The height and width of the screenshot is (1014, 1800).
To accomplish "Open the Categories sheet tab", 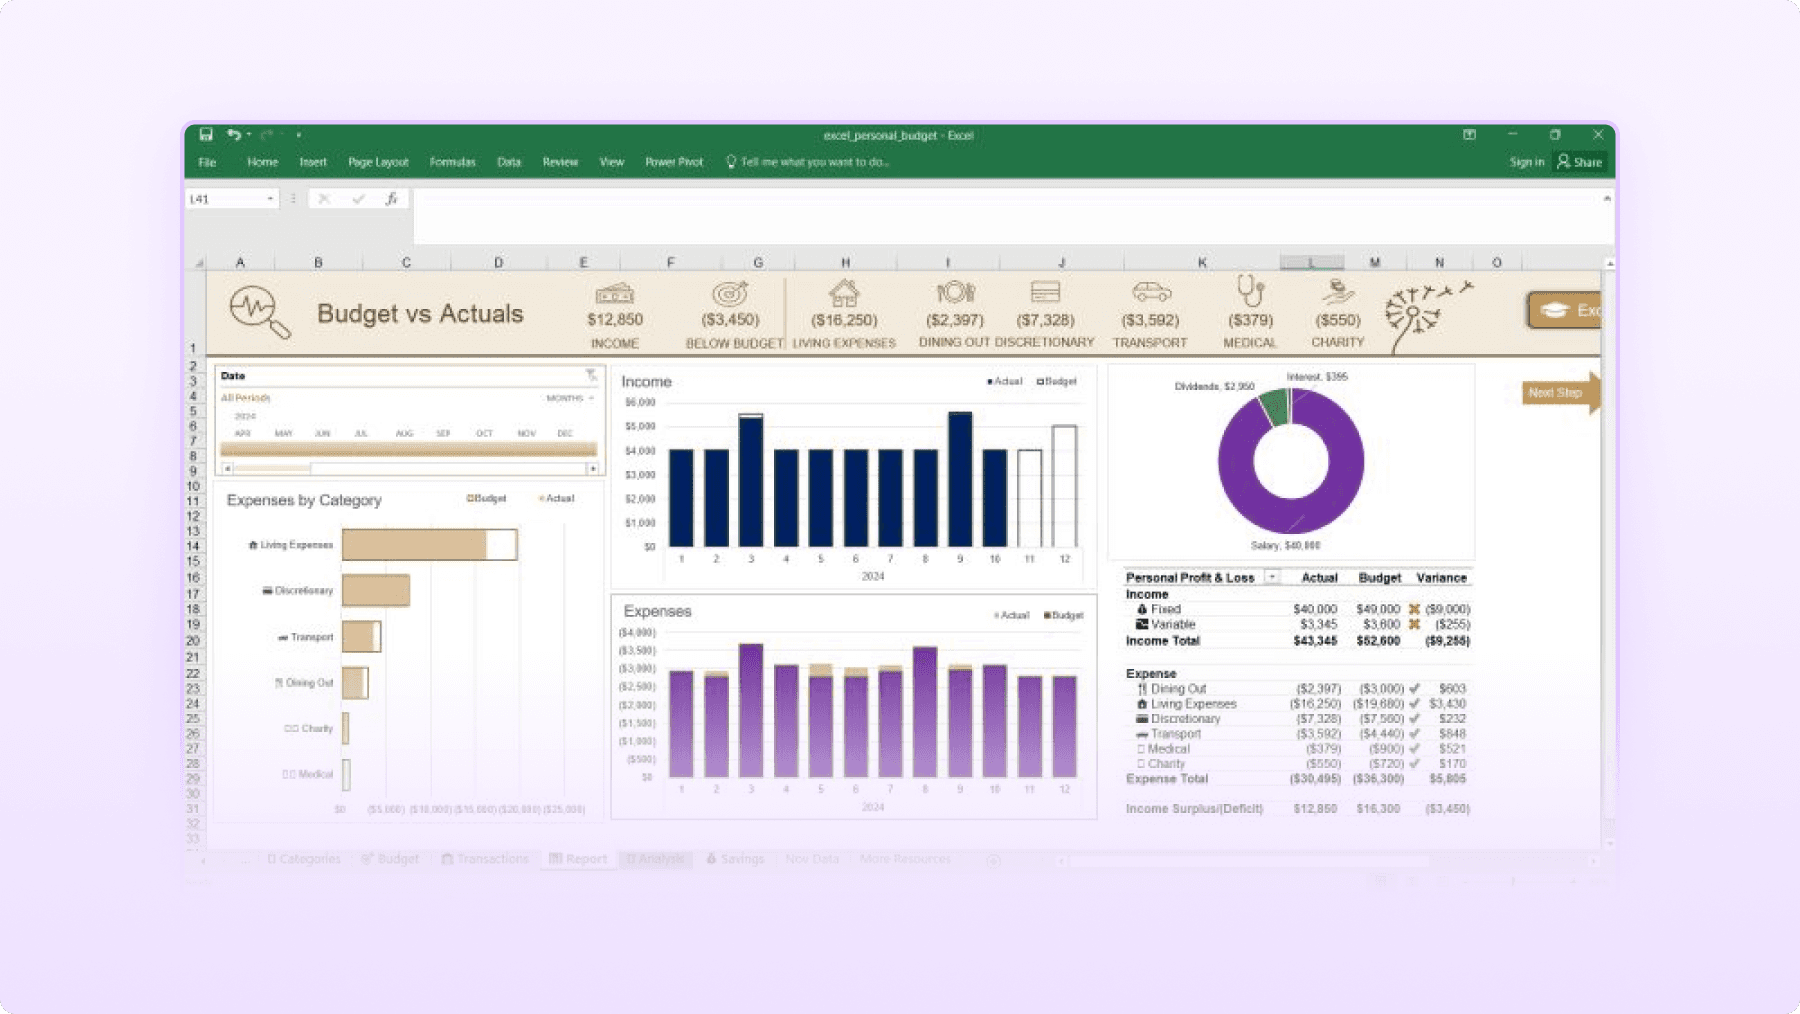I will 303,859.
